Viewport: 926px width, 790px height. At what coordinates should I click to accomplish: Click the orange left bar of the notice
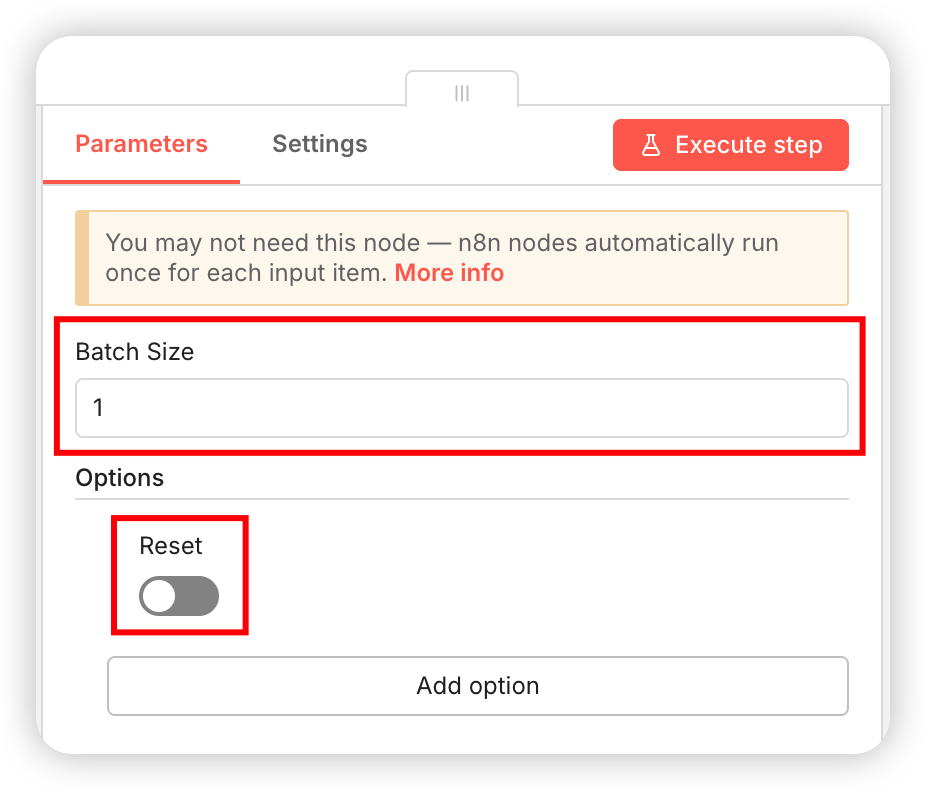[x=82, y=258]
